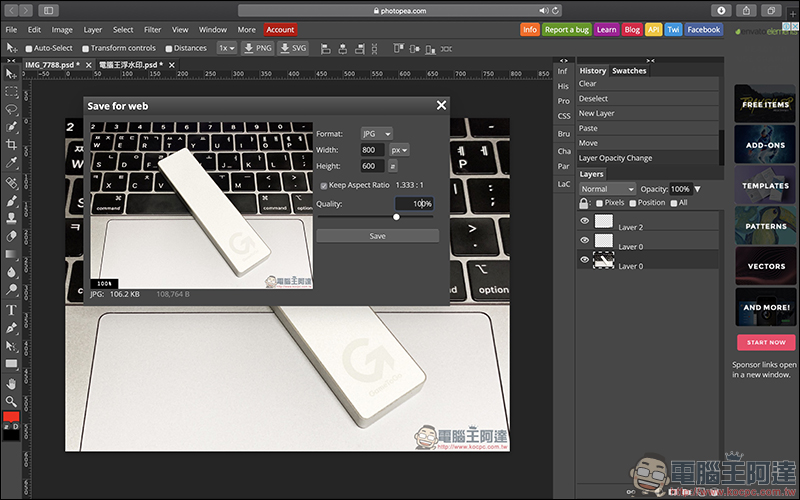The width and height of the screenshot is (800, 500).
Task: Click the Safari share icon
Action: click(x=746, y=10)
